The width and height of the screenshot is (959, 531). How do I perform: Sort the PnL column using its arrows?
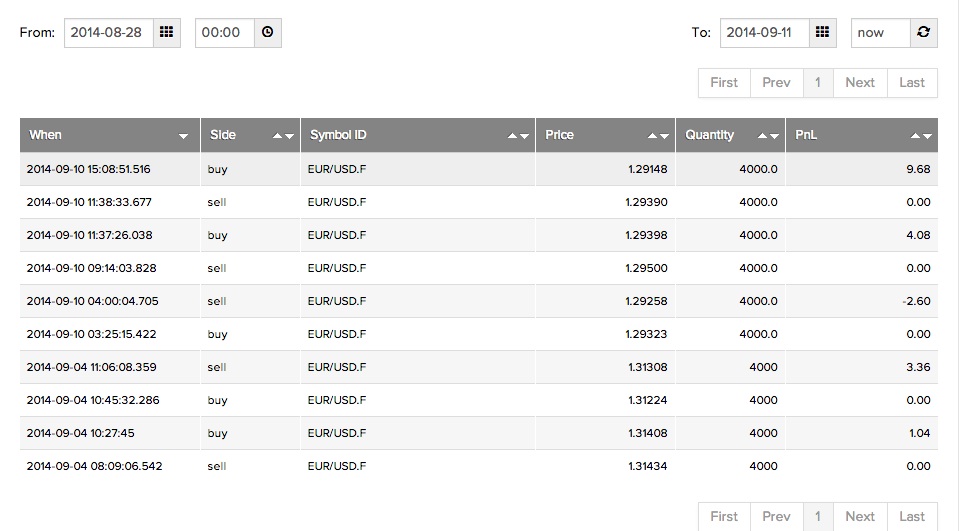(922, 136)
